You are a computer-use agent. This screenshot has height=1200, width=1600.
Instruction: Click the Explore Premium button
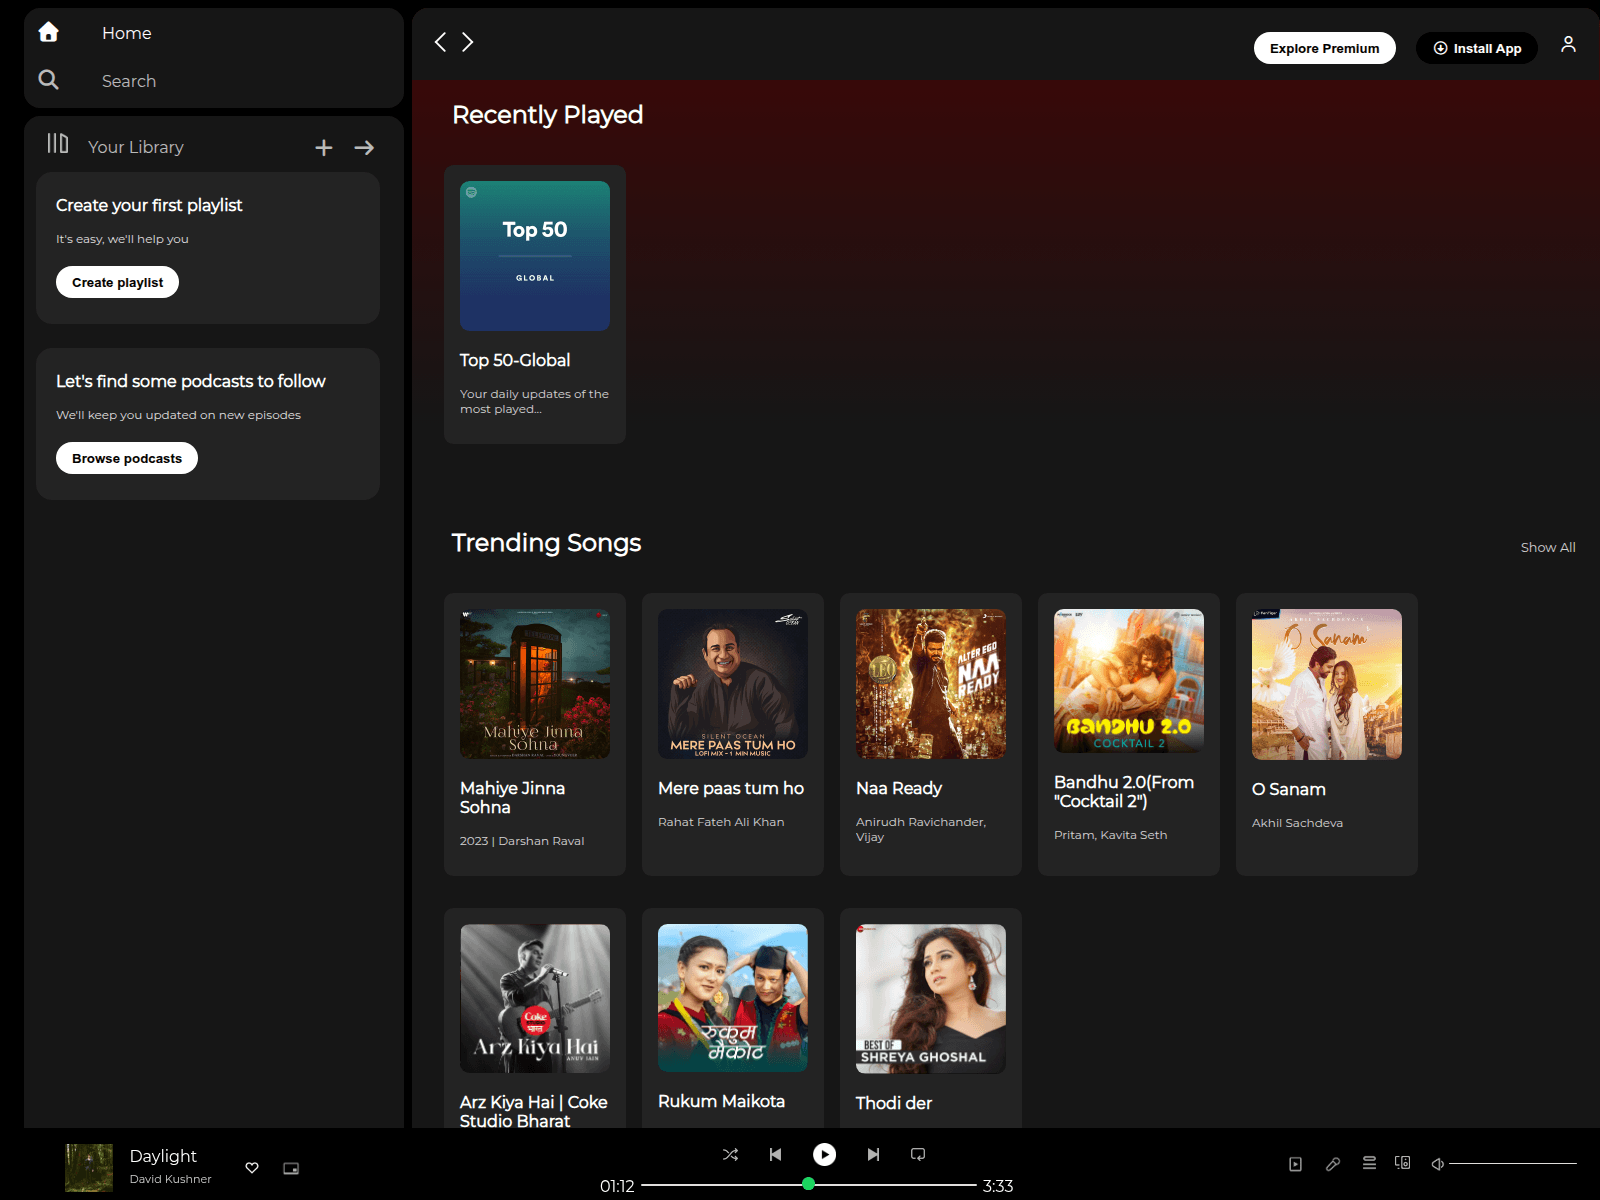(x=1325, y=48)
